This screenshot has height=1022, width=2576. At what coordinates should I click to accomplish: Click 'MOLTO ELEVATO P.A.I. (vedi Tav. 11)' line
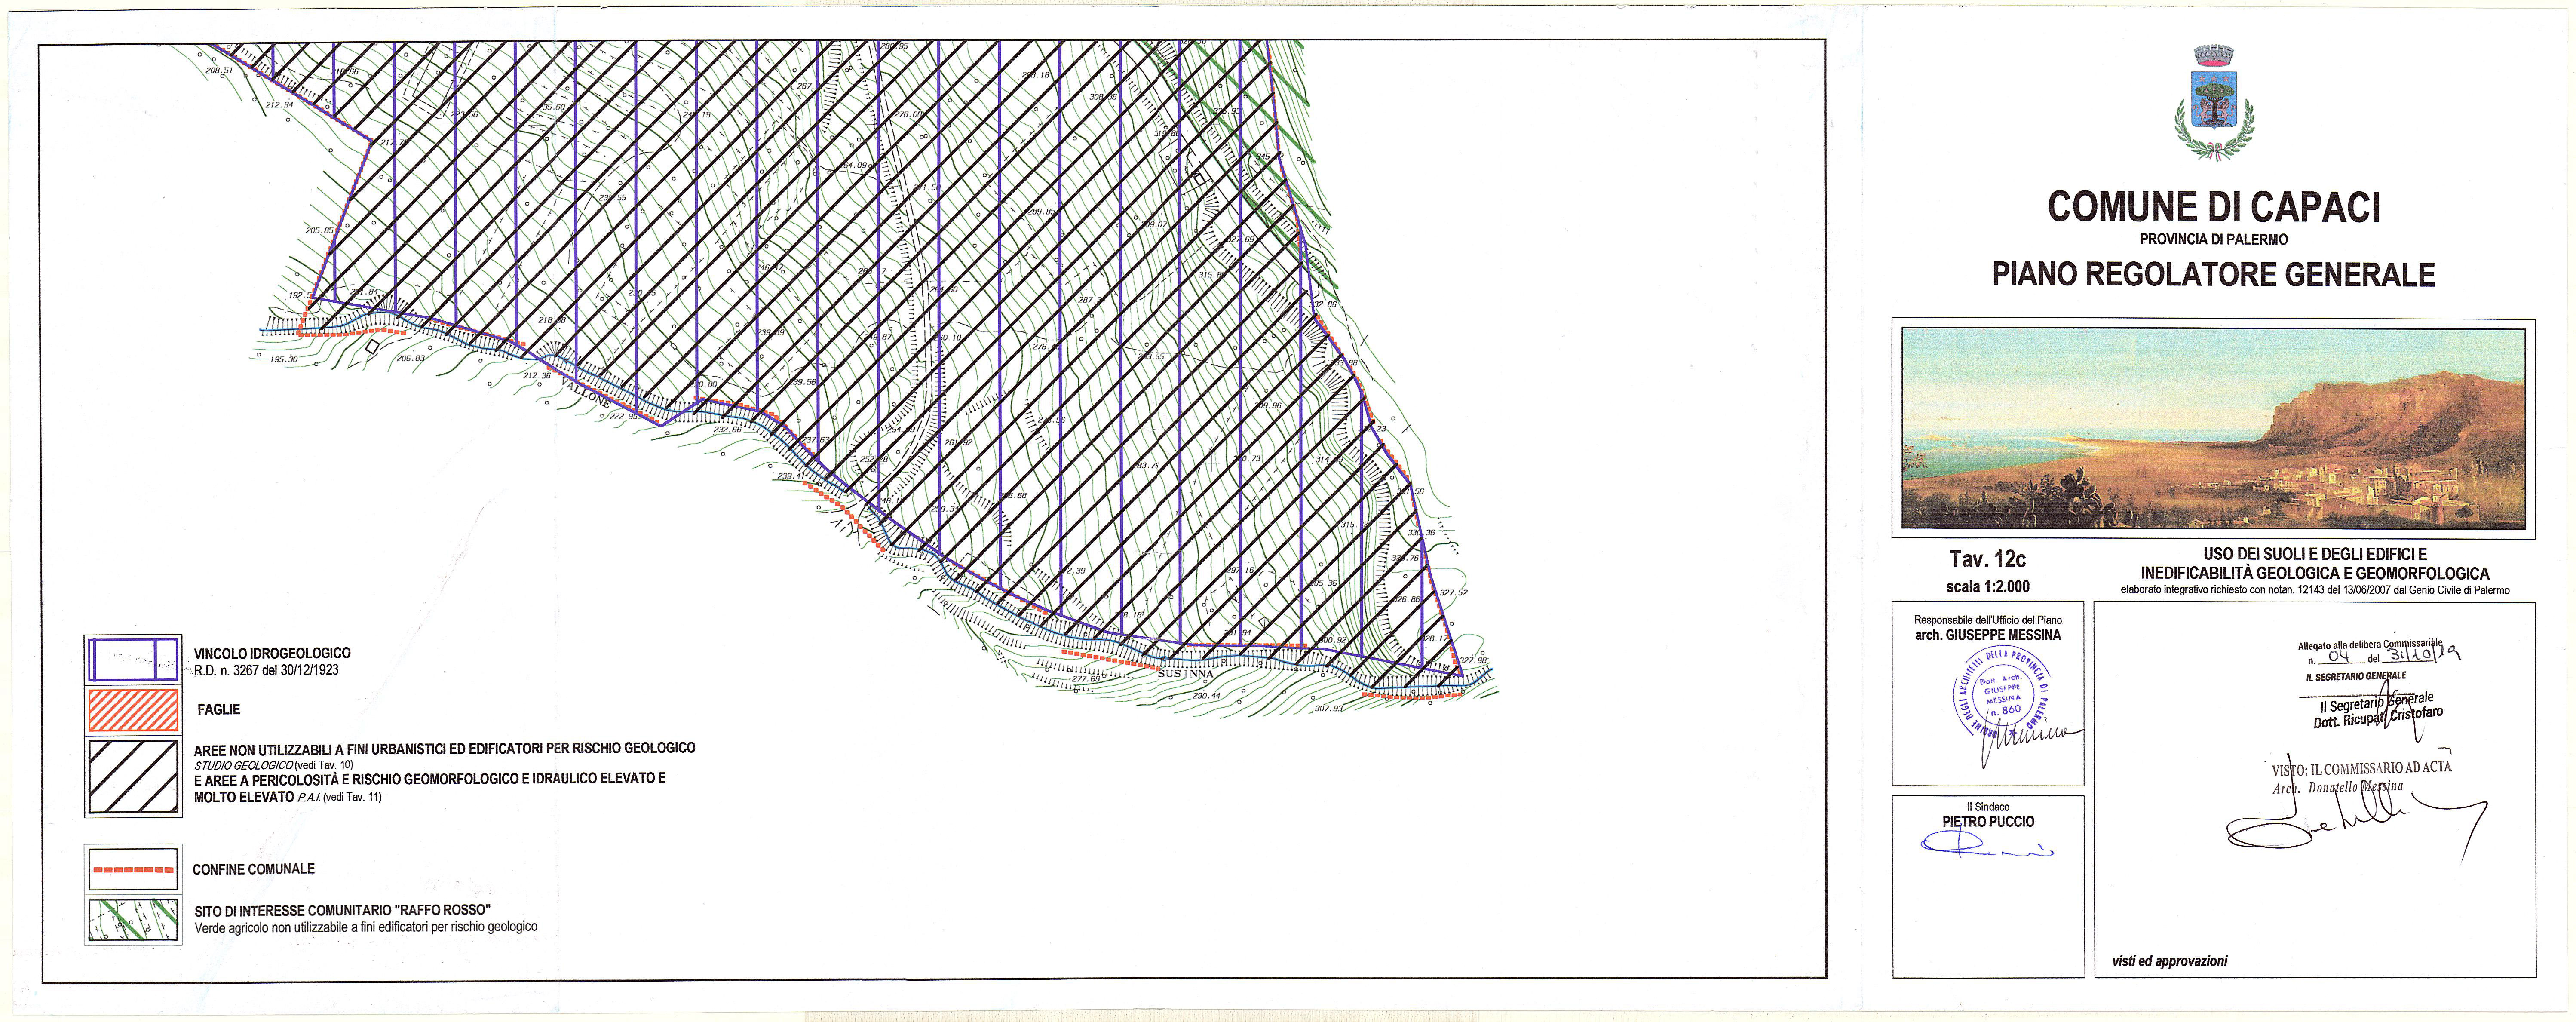point(288,797)
